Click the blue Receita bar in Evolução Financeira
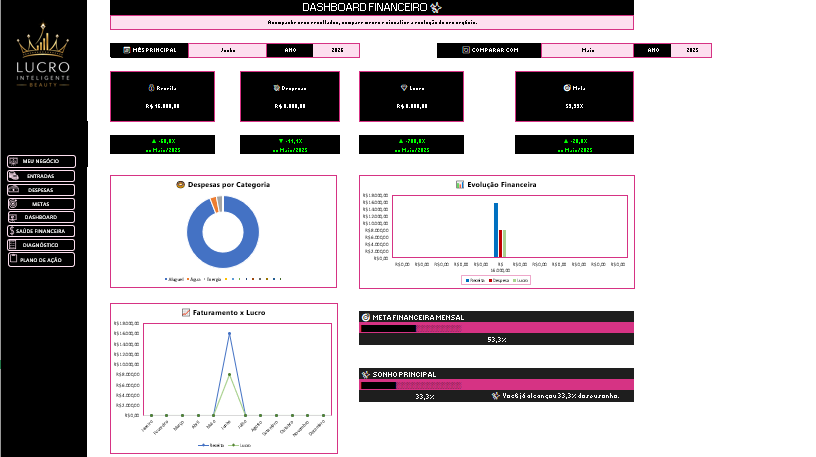 coord(496,230)
